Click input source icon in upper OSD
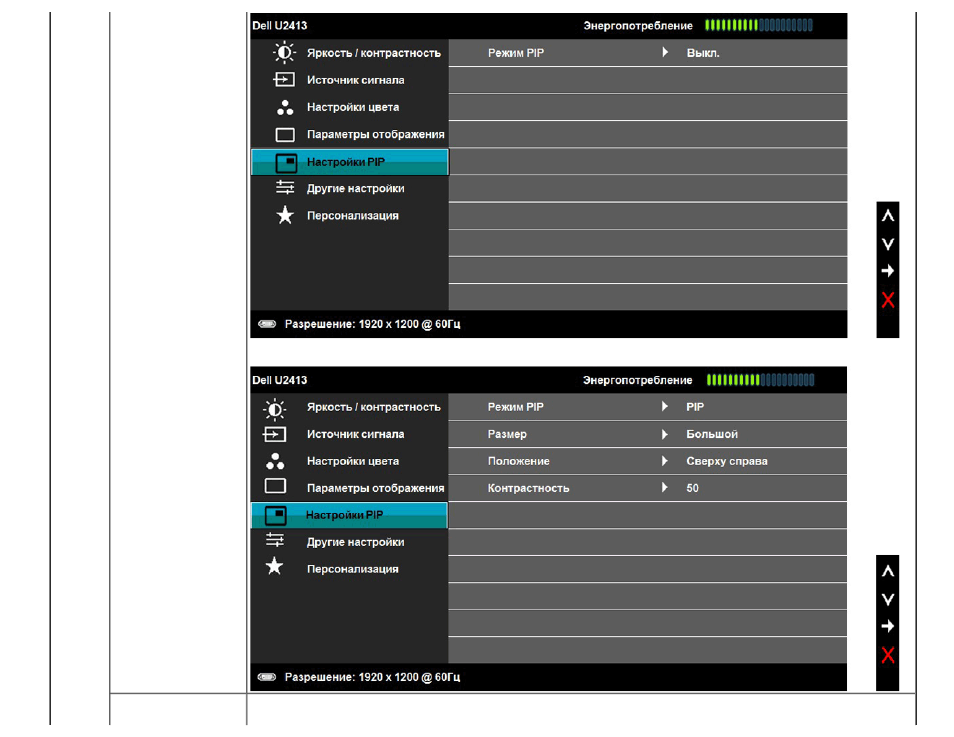 [x=284, y=80]
